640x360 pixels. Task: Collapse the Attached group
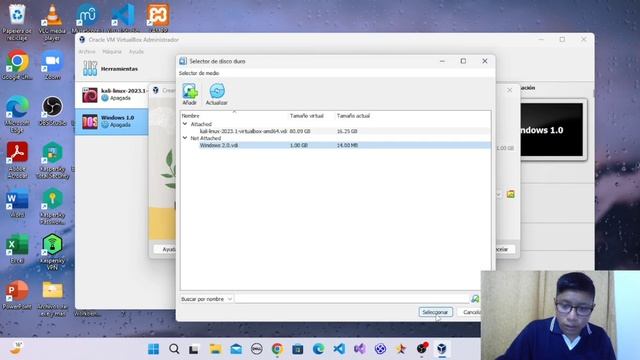[185, 124]
